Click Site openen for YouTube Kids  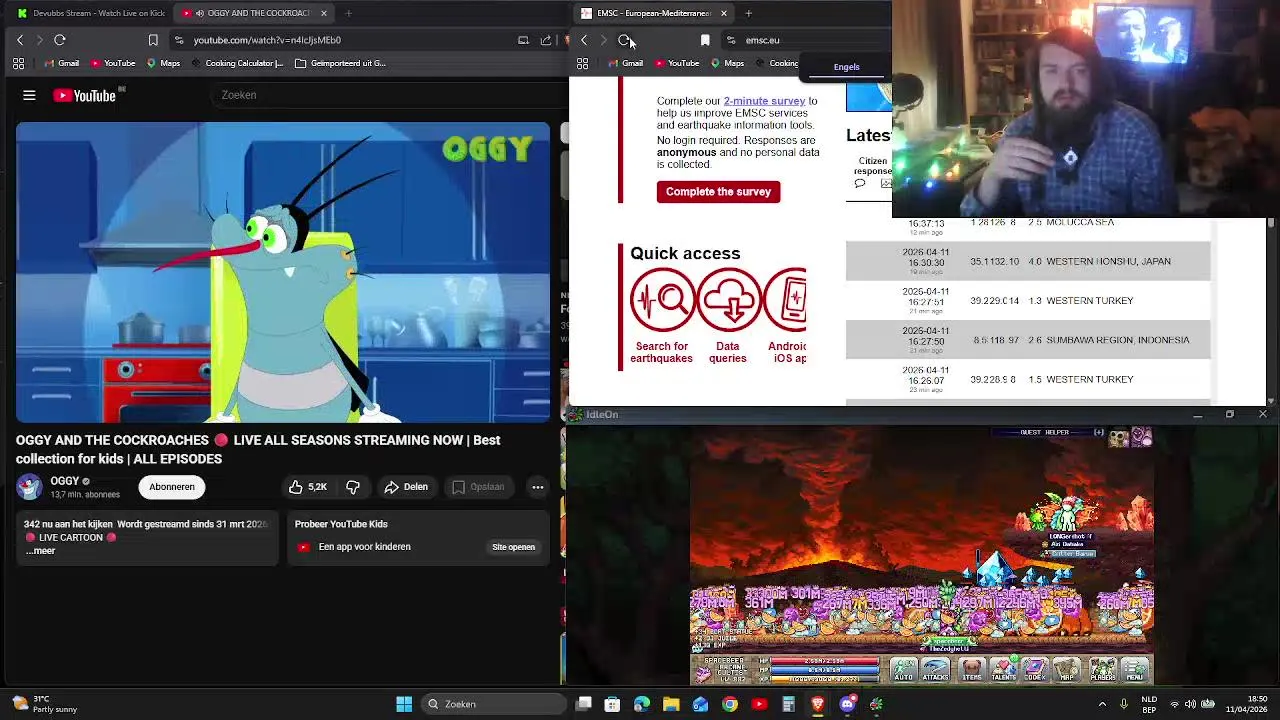click(x=513, y=547)
